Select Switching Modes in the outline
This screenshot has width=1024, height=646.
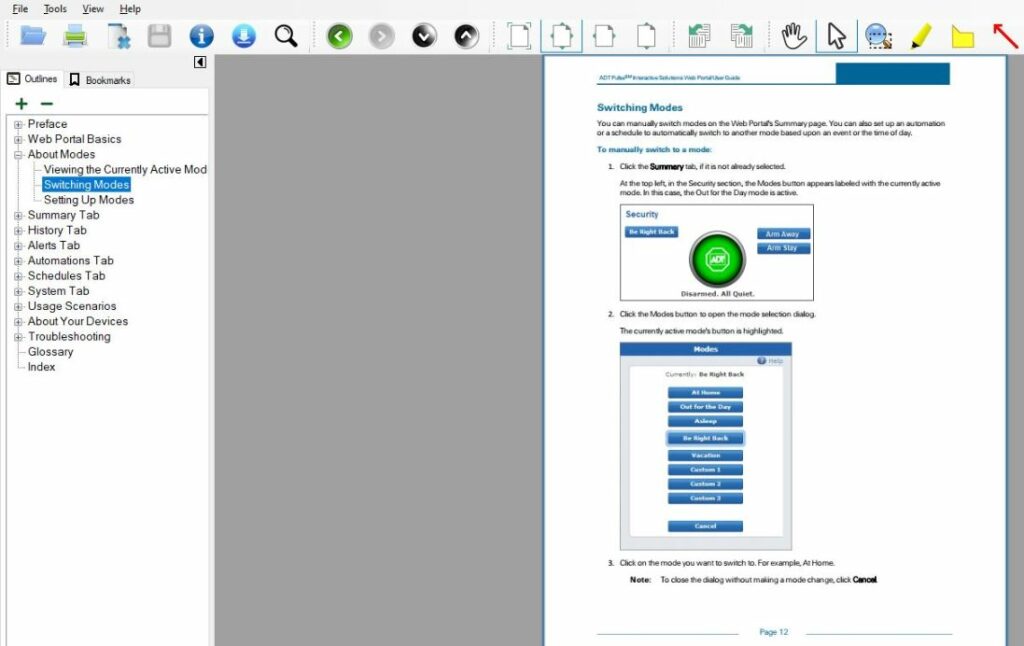pyautogui.click(x=86, y=185)
